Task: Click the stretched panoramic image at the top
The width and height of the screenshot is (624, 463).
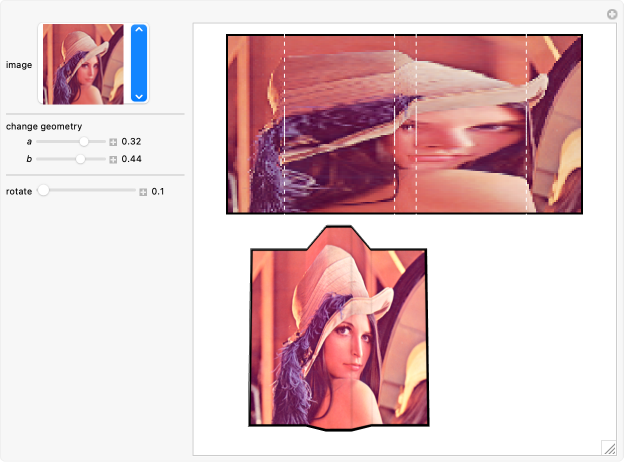Action: [x=404, y=124]
